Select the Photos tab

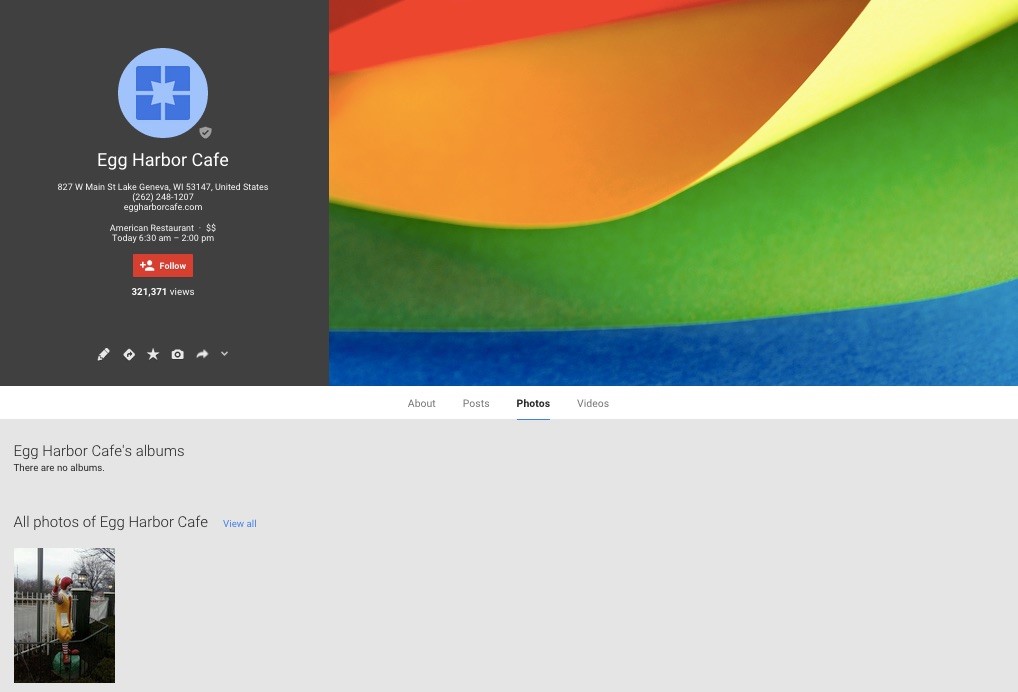(x=533, y=403)
